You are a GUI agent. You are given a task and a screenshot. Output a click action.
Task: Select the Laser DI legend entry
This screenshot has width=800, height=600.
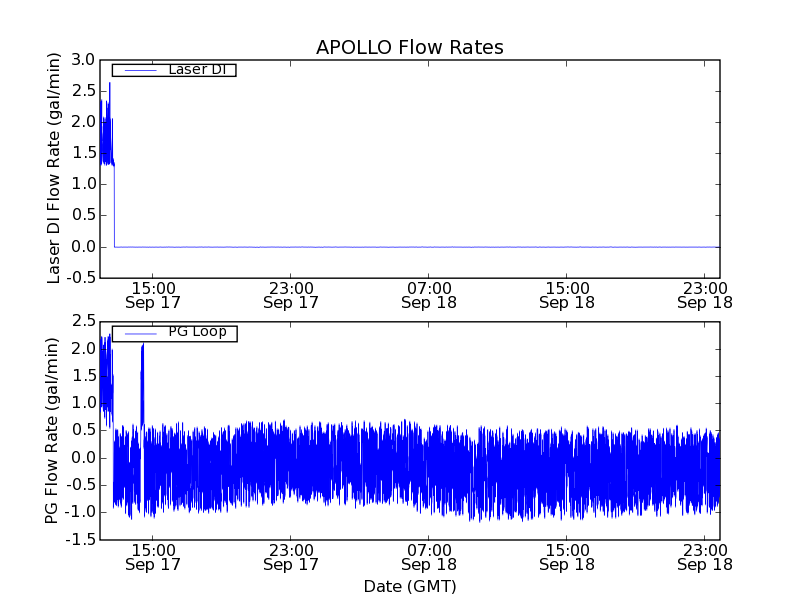(174, 69)
